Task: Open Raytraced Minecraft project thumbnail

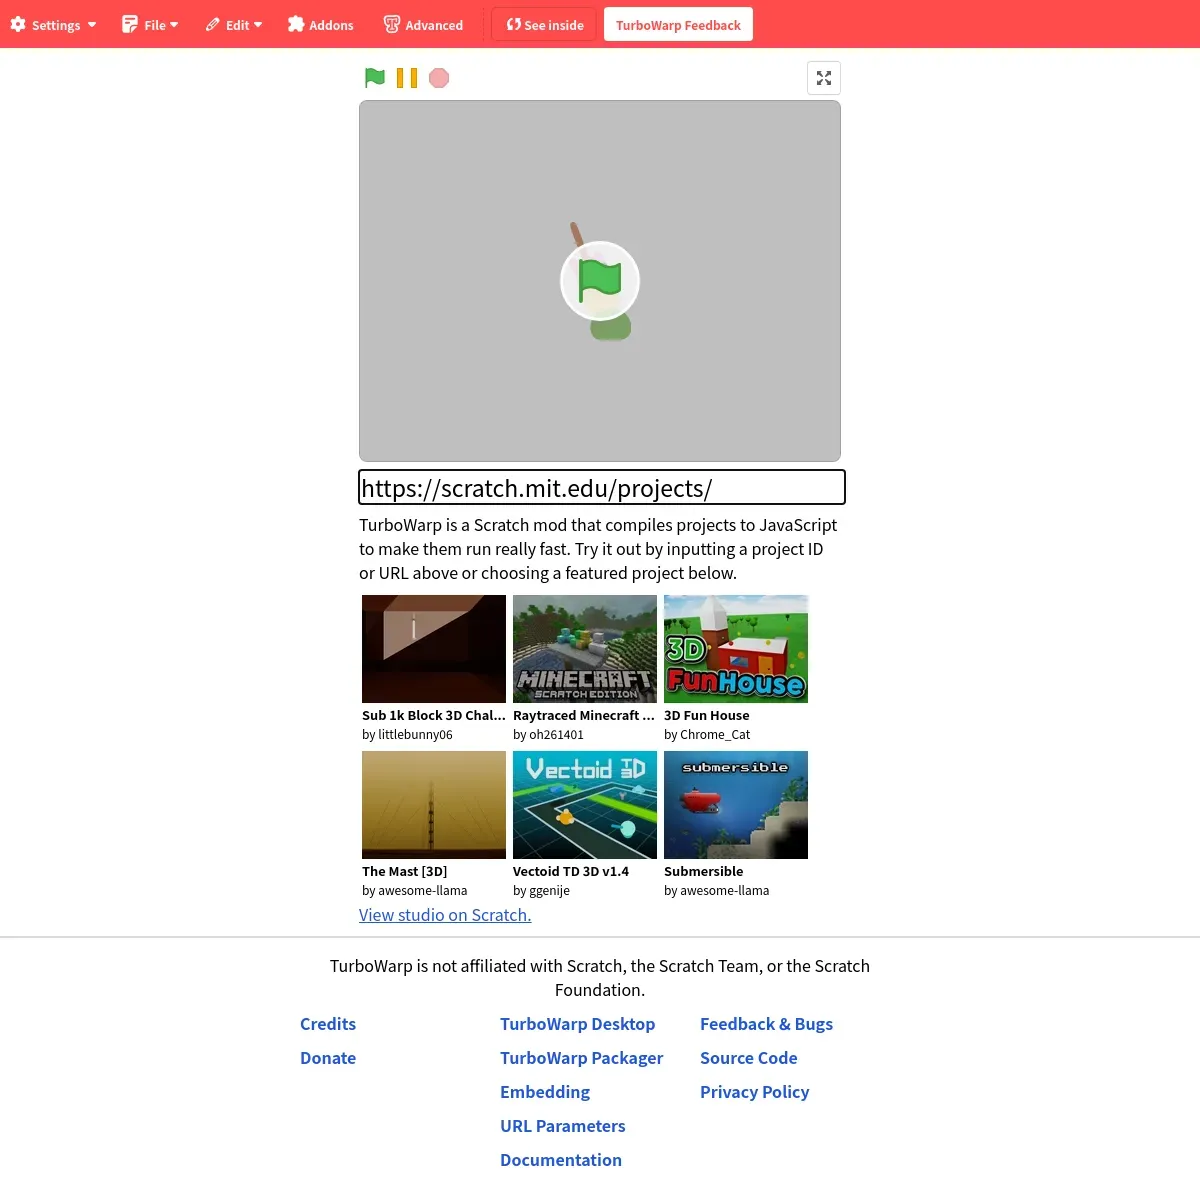Action: [585, 649]
